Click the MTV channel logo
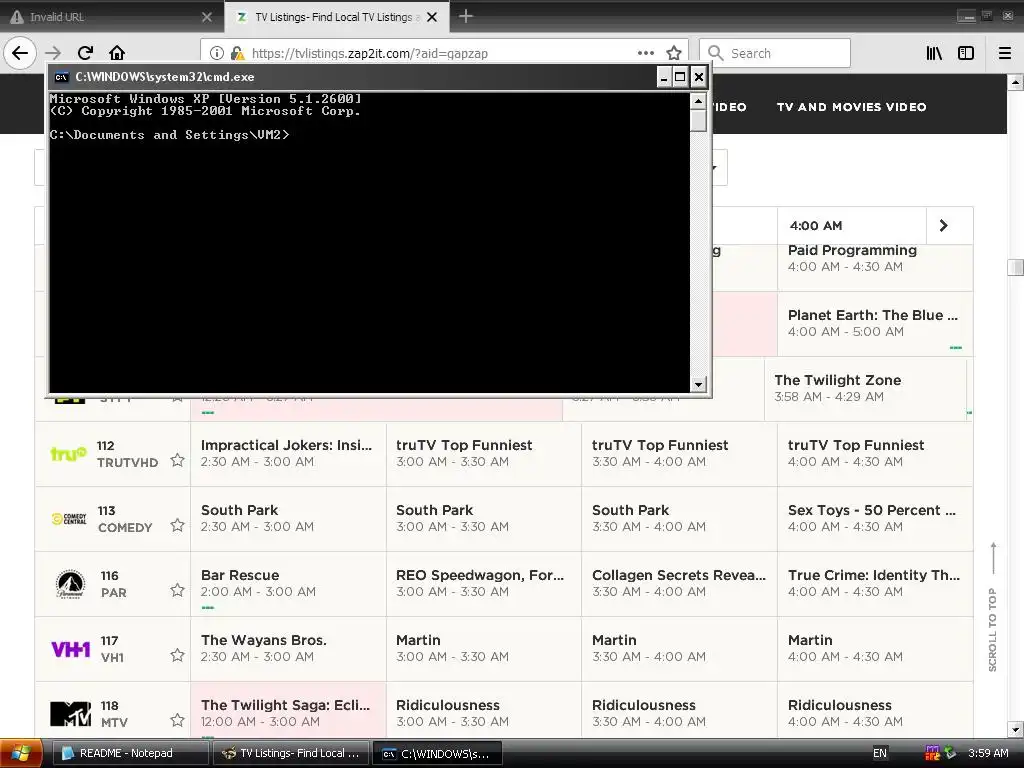Image resolution: width=1024 pixels, height=768 pixels. pyautogui.click(x=71, y=714)
